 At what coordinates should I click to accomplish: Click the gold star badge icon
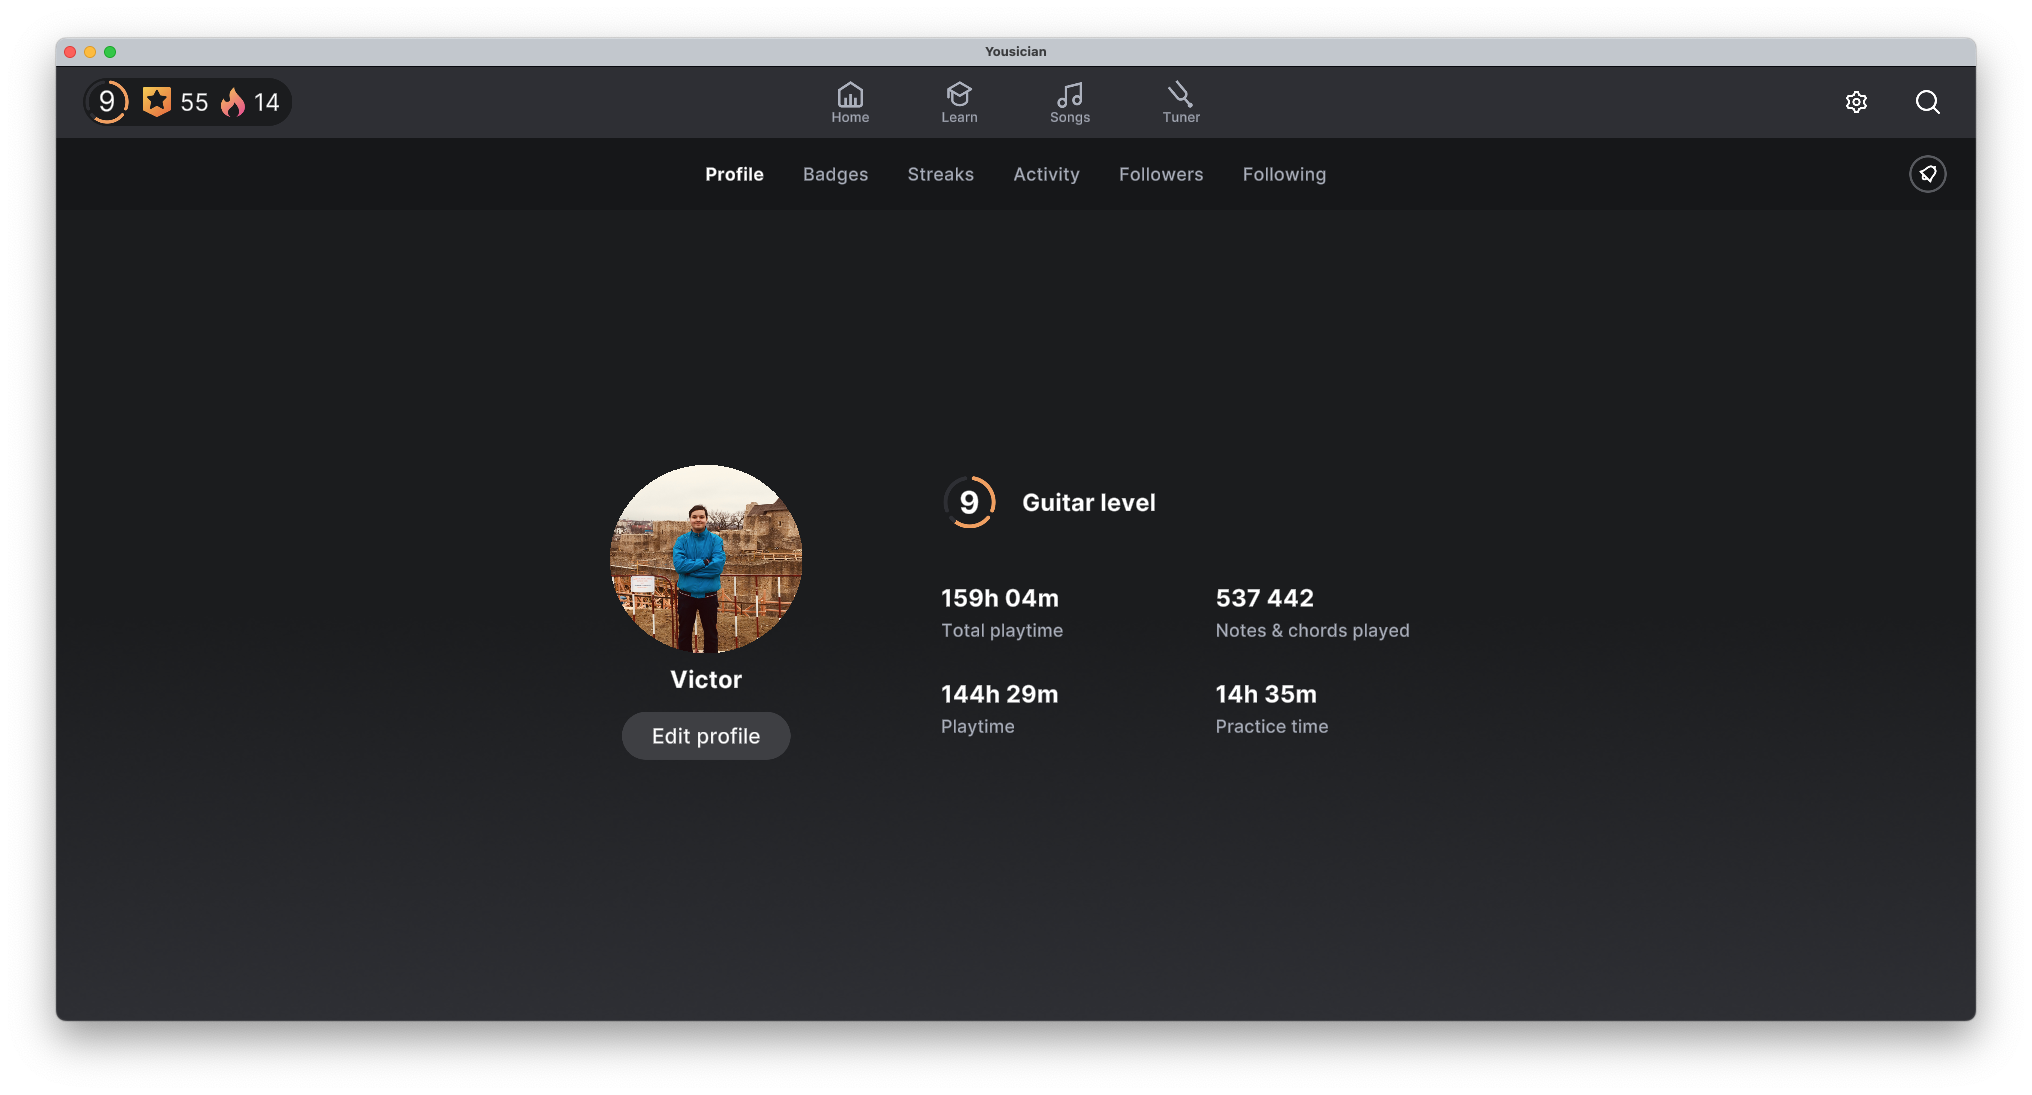pyautogui.click(x=157, y=101)
